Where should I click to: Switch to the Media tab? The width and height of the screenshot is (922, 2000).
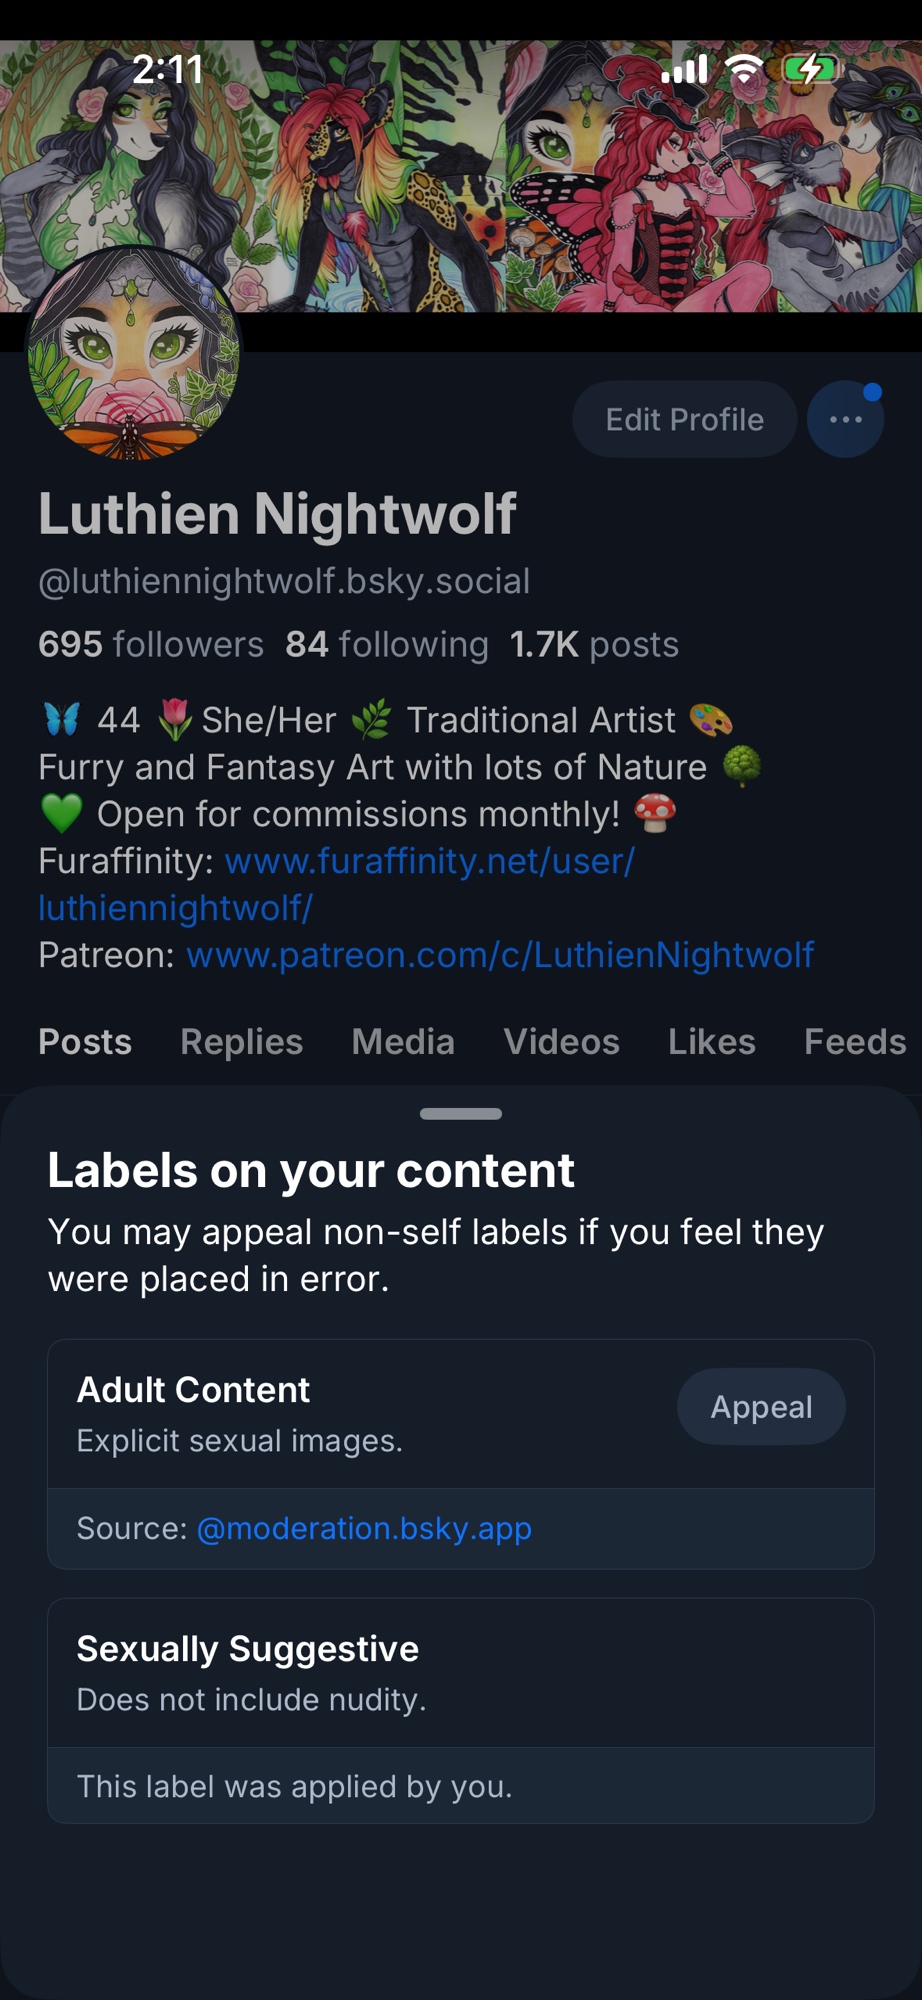tap(403, 1042)
